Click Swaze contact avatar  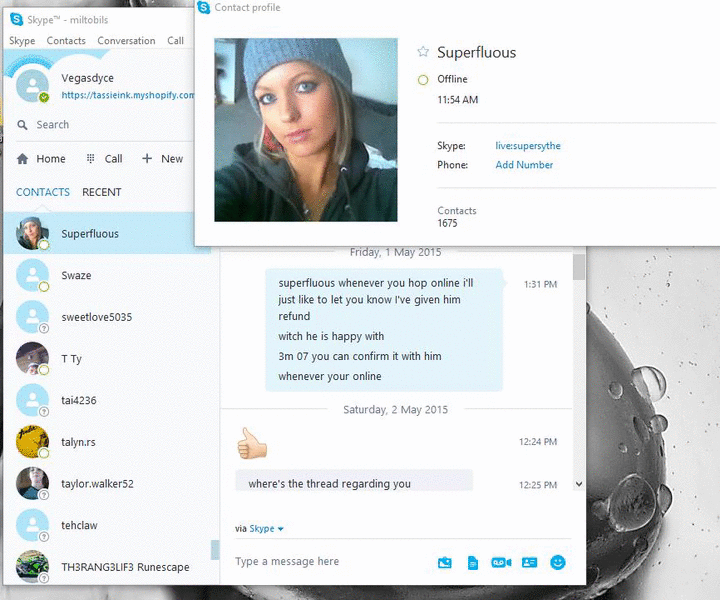tap(32, 275)
